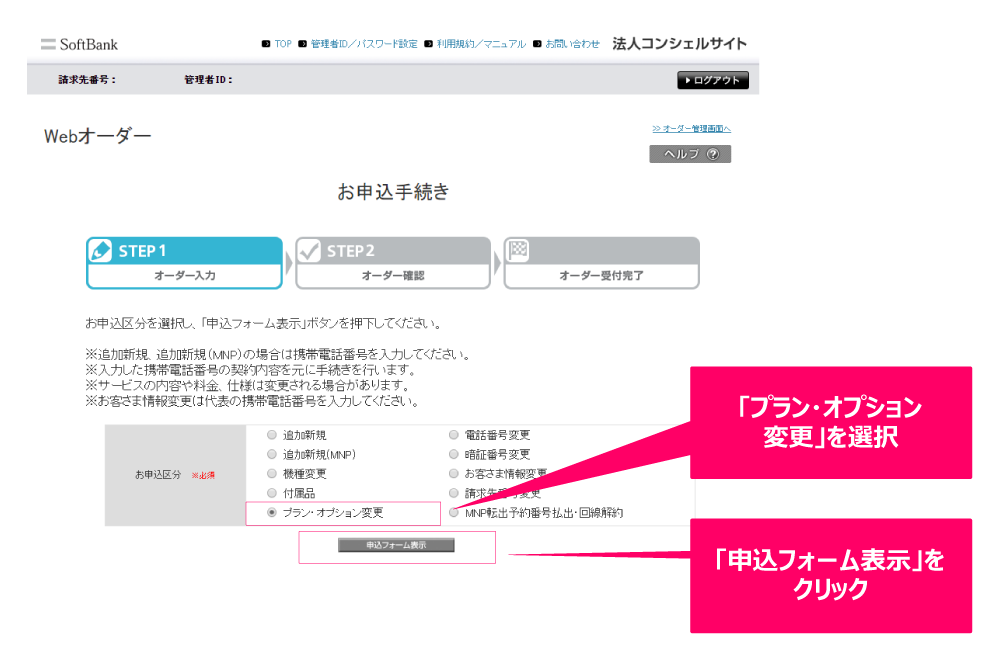Click the 請求先番号 label
Image resolution: width=1000 pixels, height=650 pixels.
(x=87, y=80)
